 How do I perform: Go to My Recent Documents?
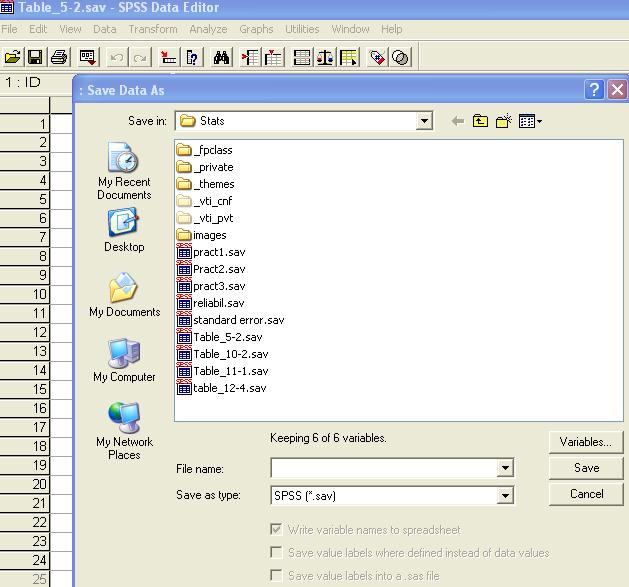pyautogui.click(x=124, y=171)
